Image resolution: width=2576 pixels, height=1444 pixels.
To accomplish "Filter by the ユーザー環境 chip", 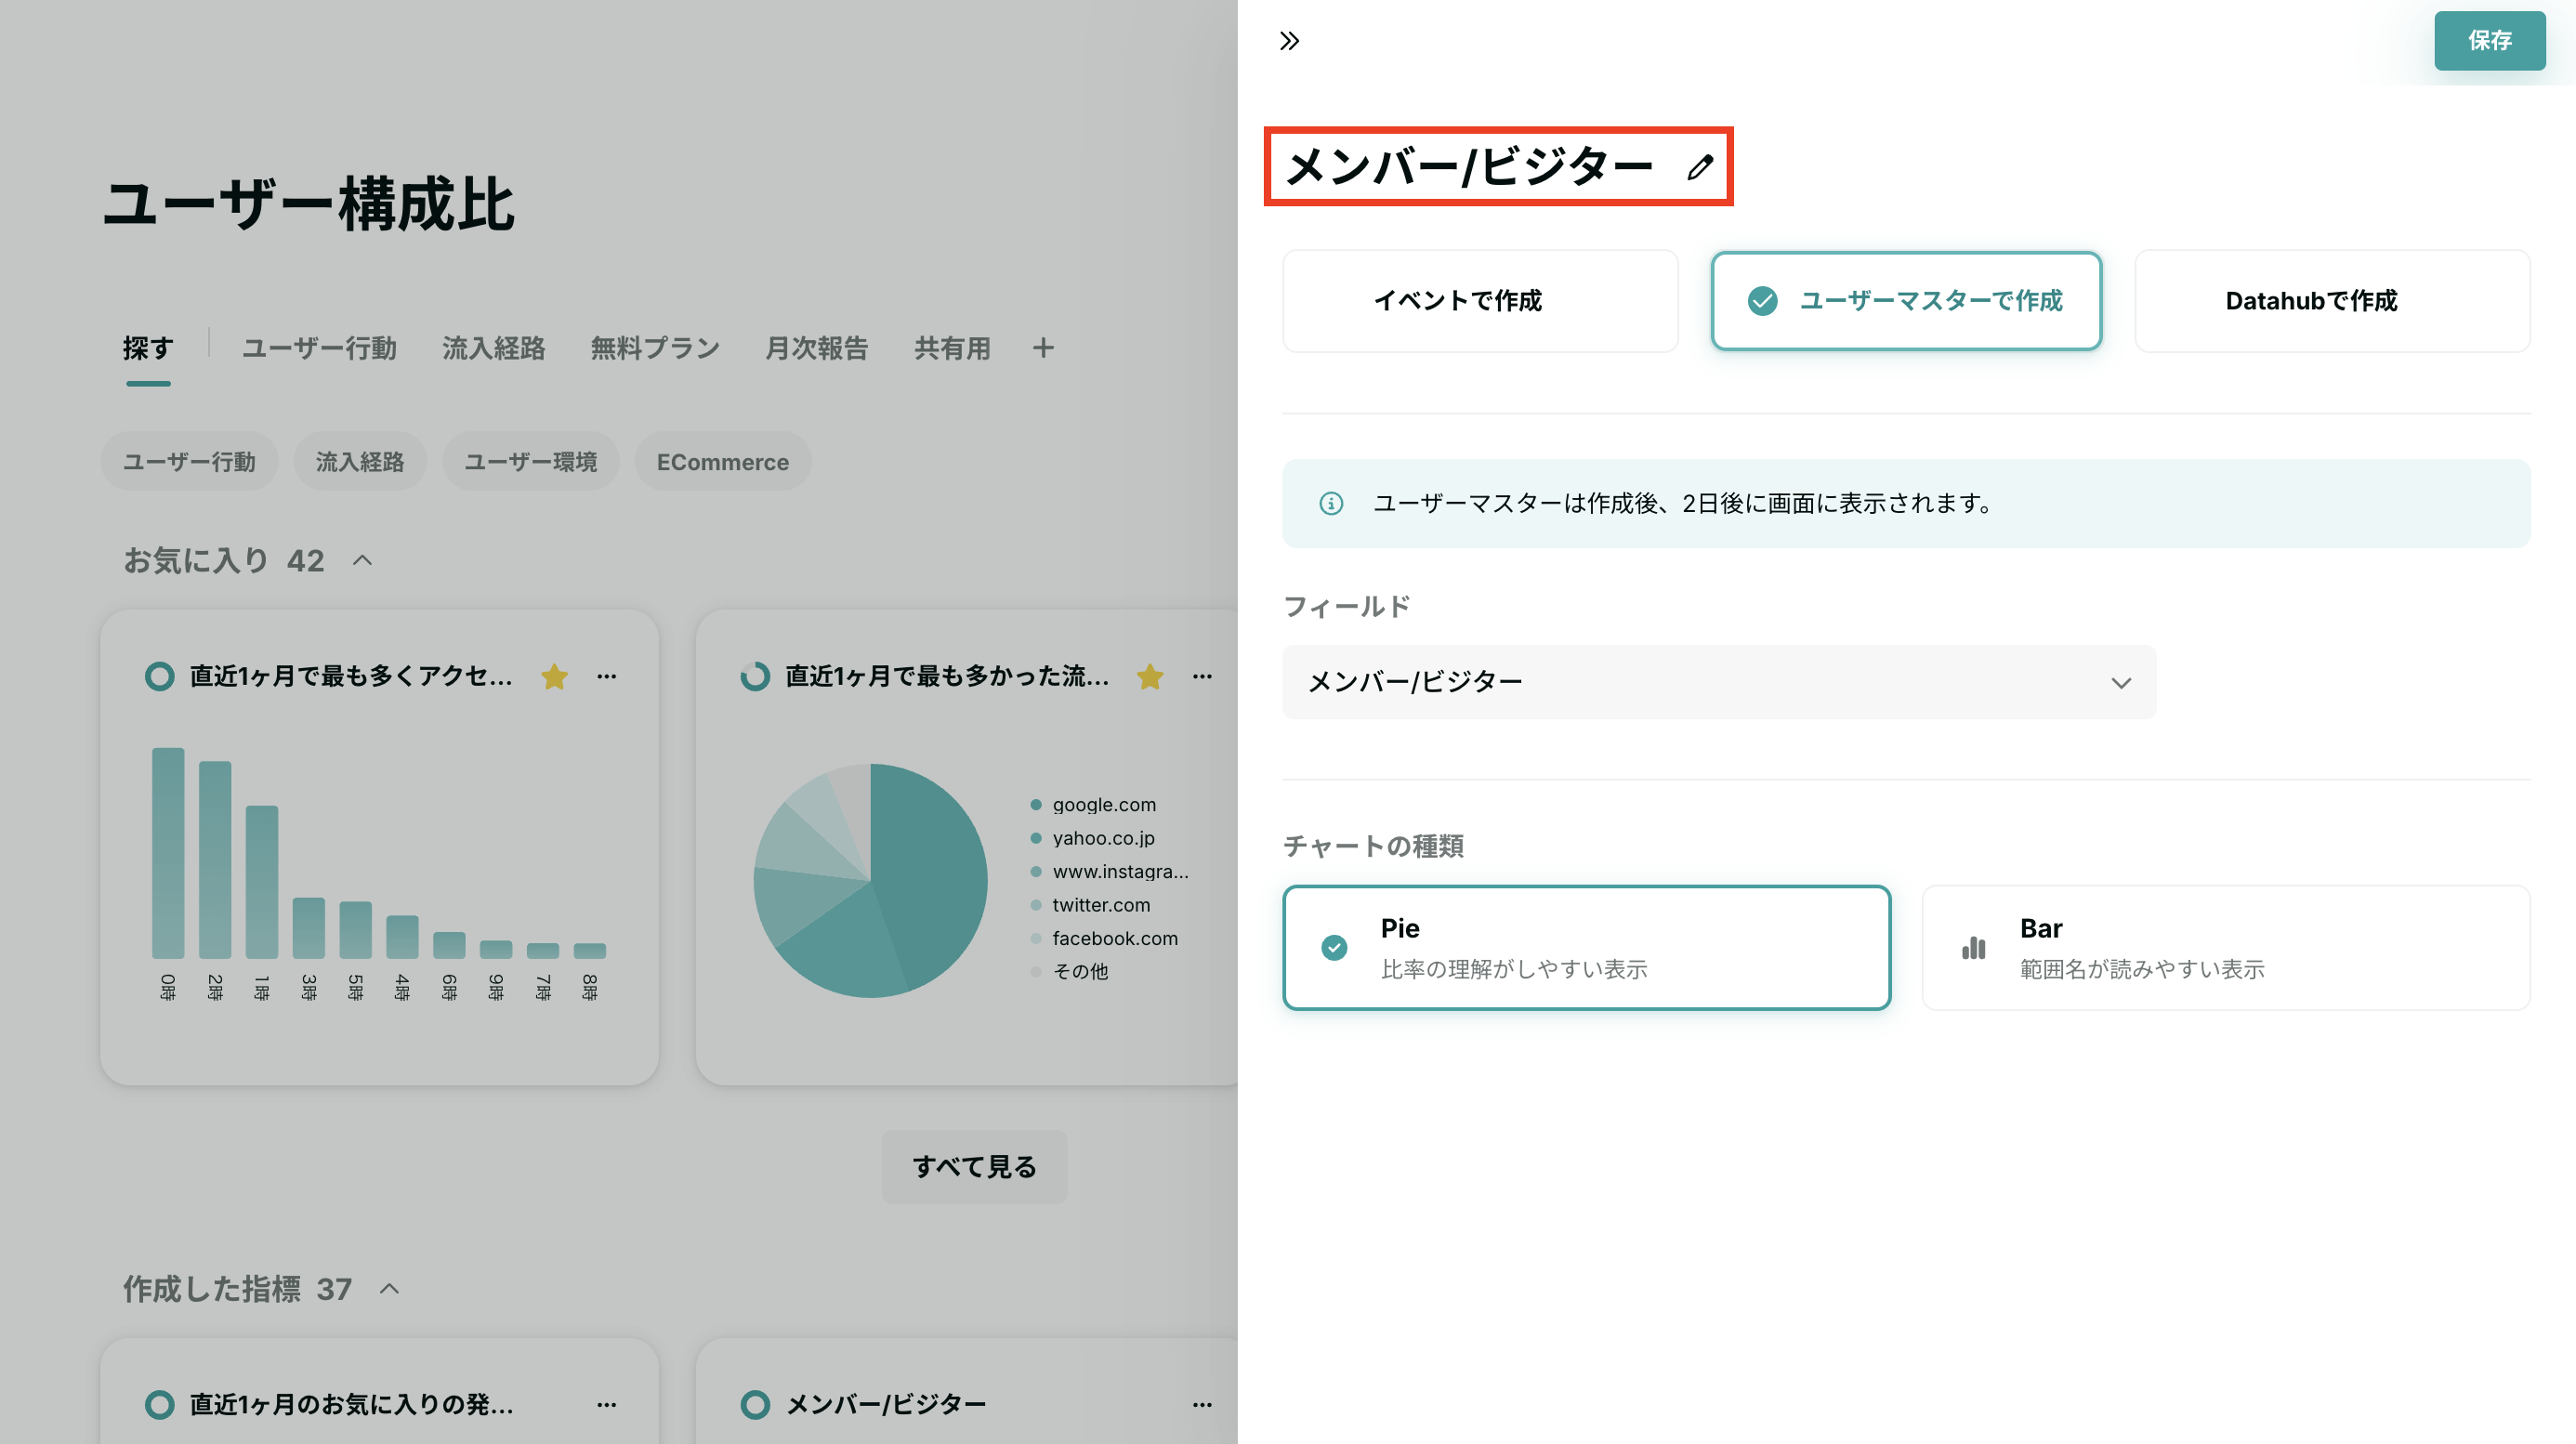I will click(x=531, y=462).
